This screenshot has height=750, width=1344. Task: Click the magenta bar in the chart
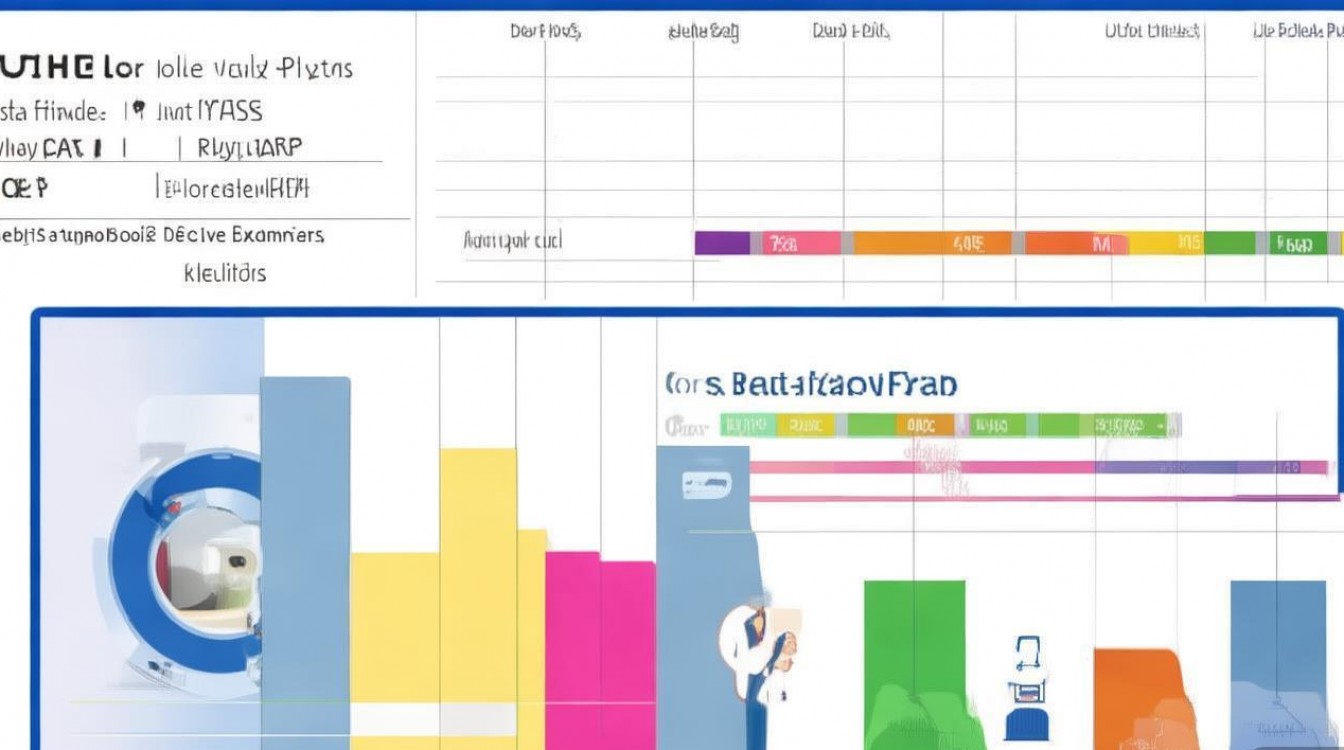(x=600, y=650)
